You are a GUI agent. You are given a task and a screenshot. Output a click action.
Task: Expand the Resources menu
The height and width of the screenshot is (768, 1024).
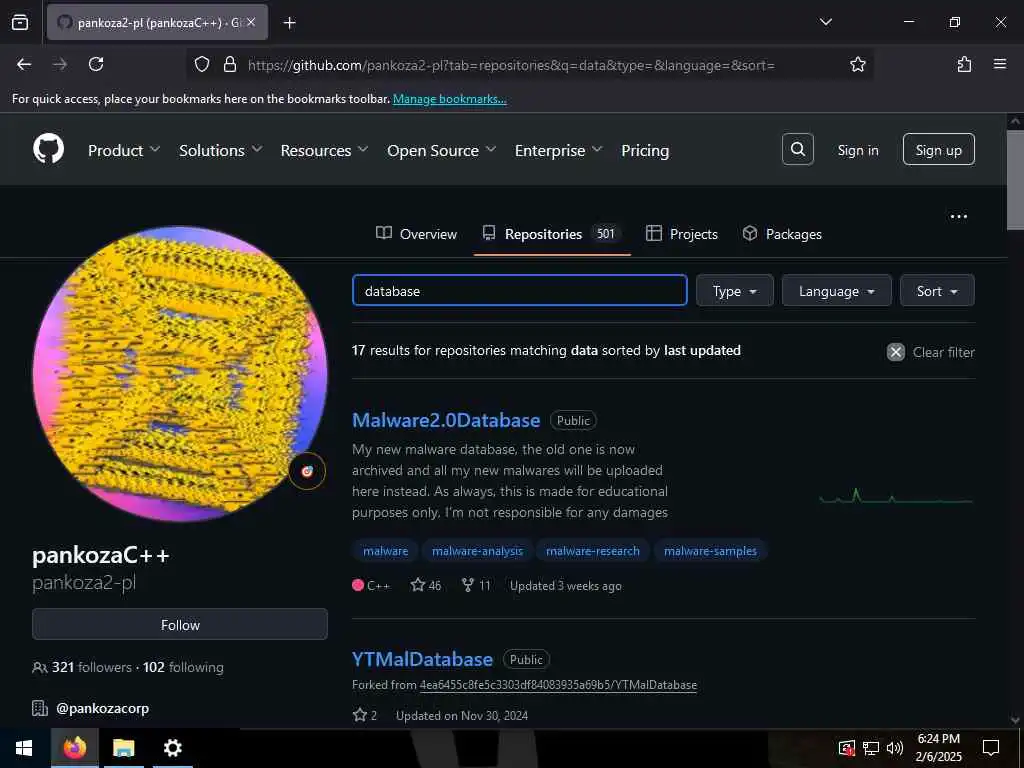(x=325, y=150)
